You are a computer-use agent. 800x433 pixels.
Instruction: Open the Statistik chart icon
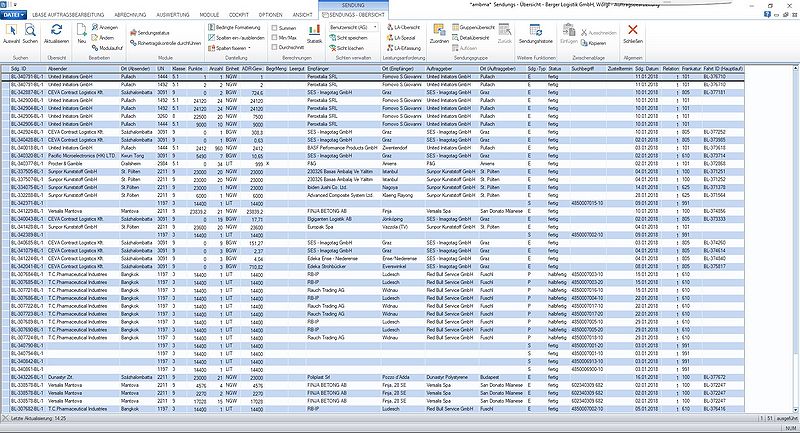pyautogui.click(x=314, y=34)
